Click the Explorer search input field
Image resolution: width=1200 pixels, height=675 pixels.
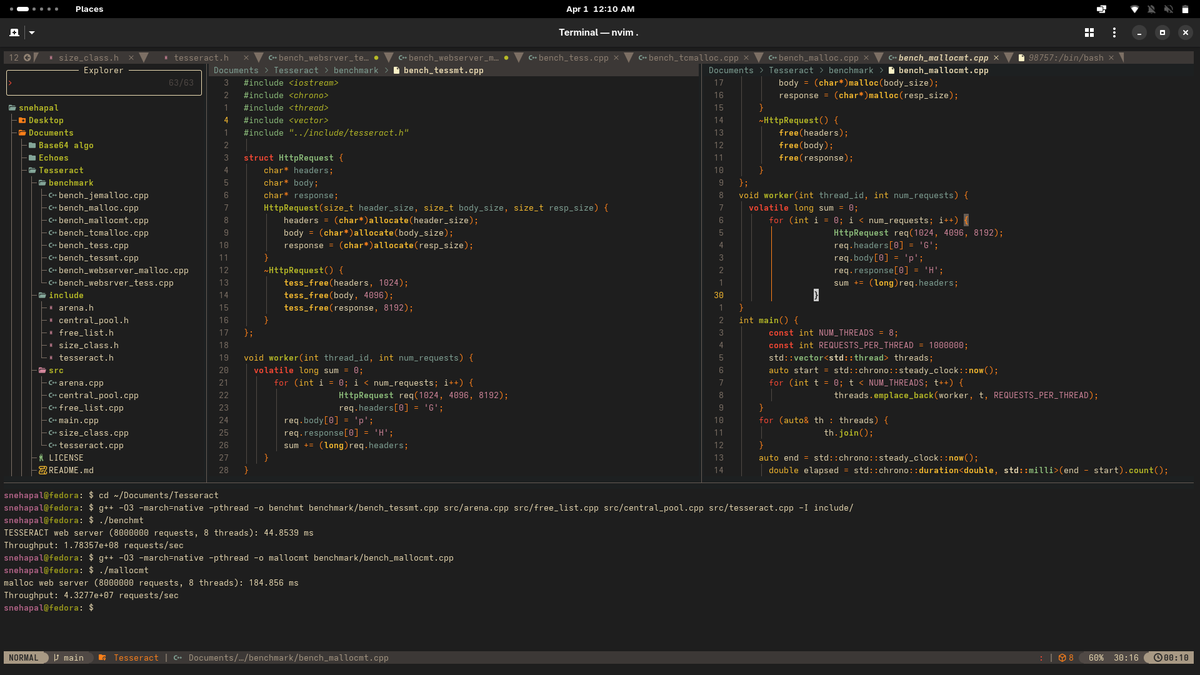tap(103, 83)
